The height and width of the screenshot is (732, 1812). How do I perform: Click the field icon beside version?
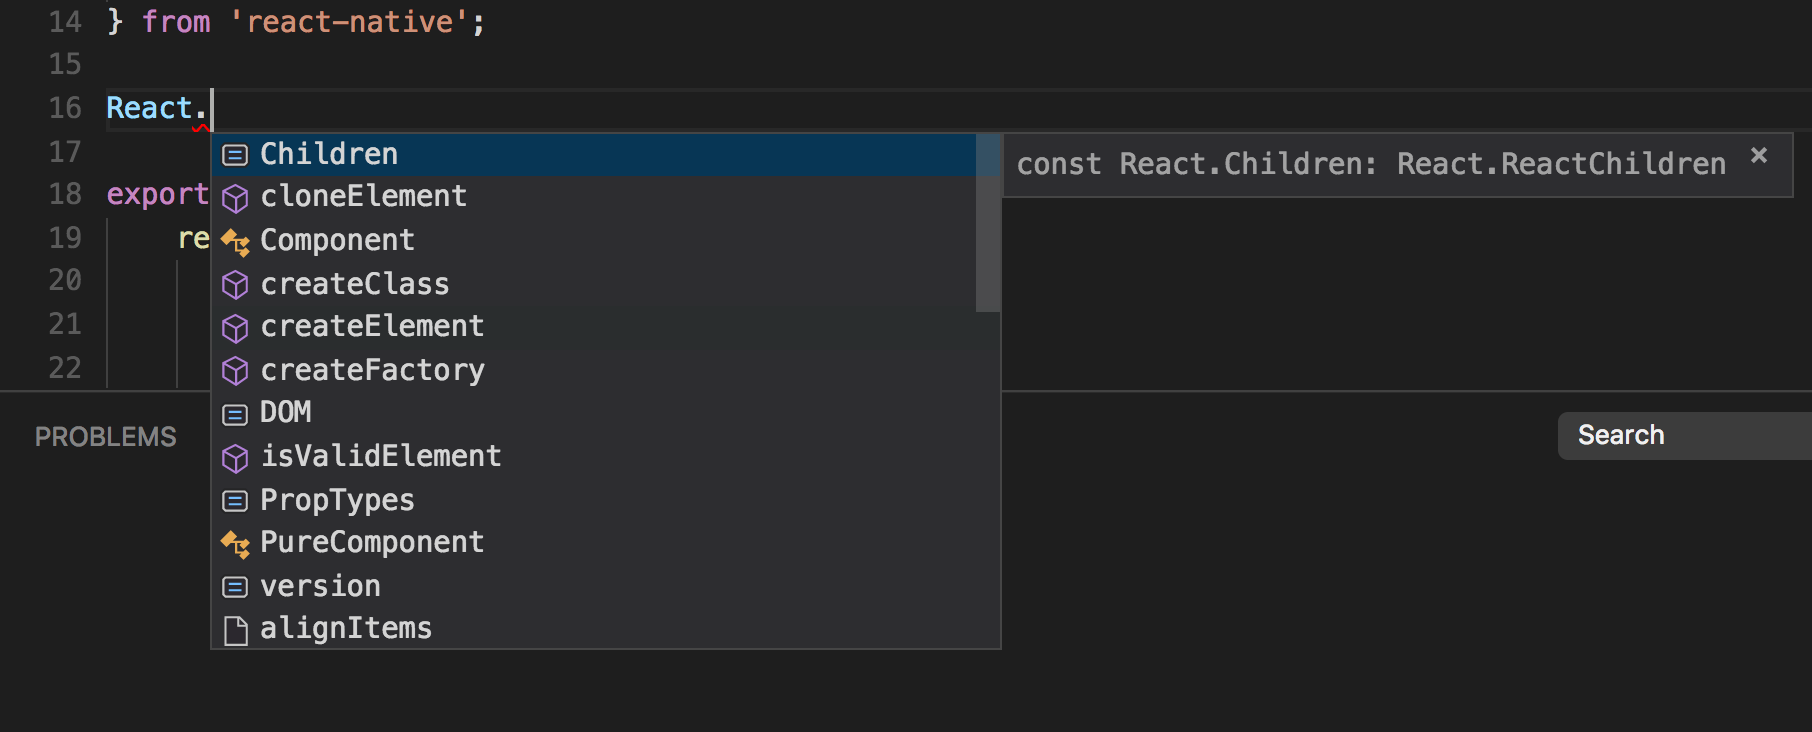tap(235, 586)
